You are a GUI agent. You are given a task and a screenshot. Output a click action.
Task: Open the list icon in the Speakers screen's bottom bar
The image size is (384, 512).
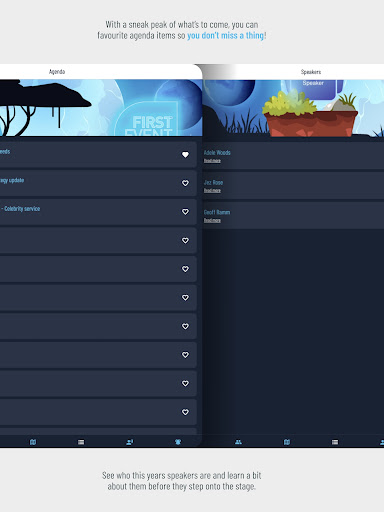click(x=335, y=442)
